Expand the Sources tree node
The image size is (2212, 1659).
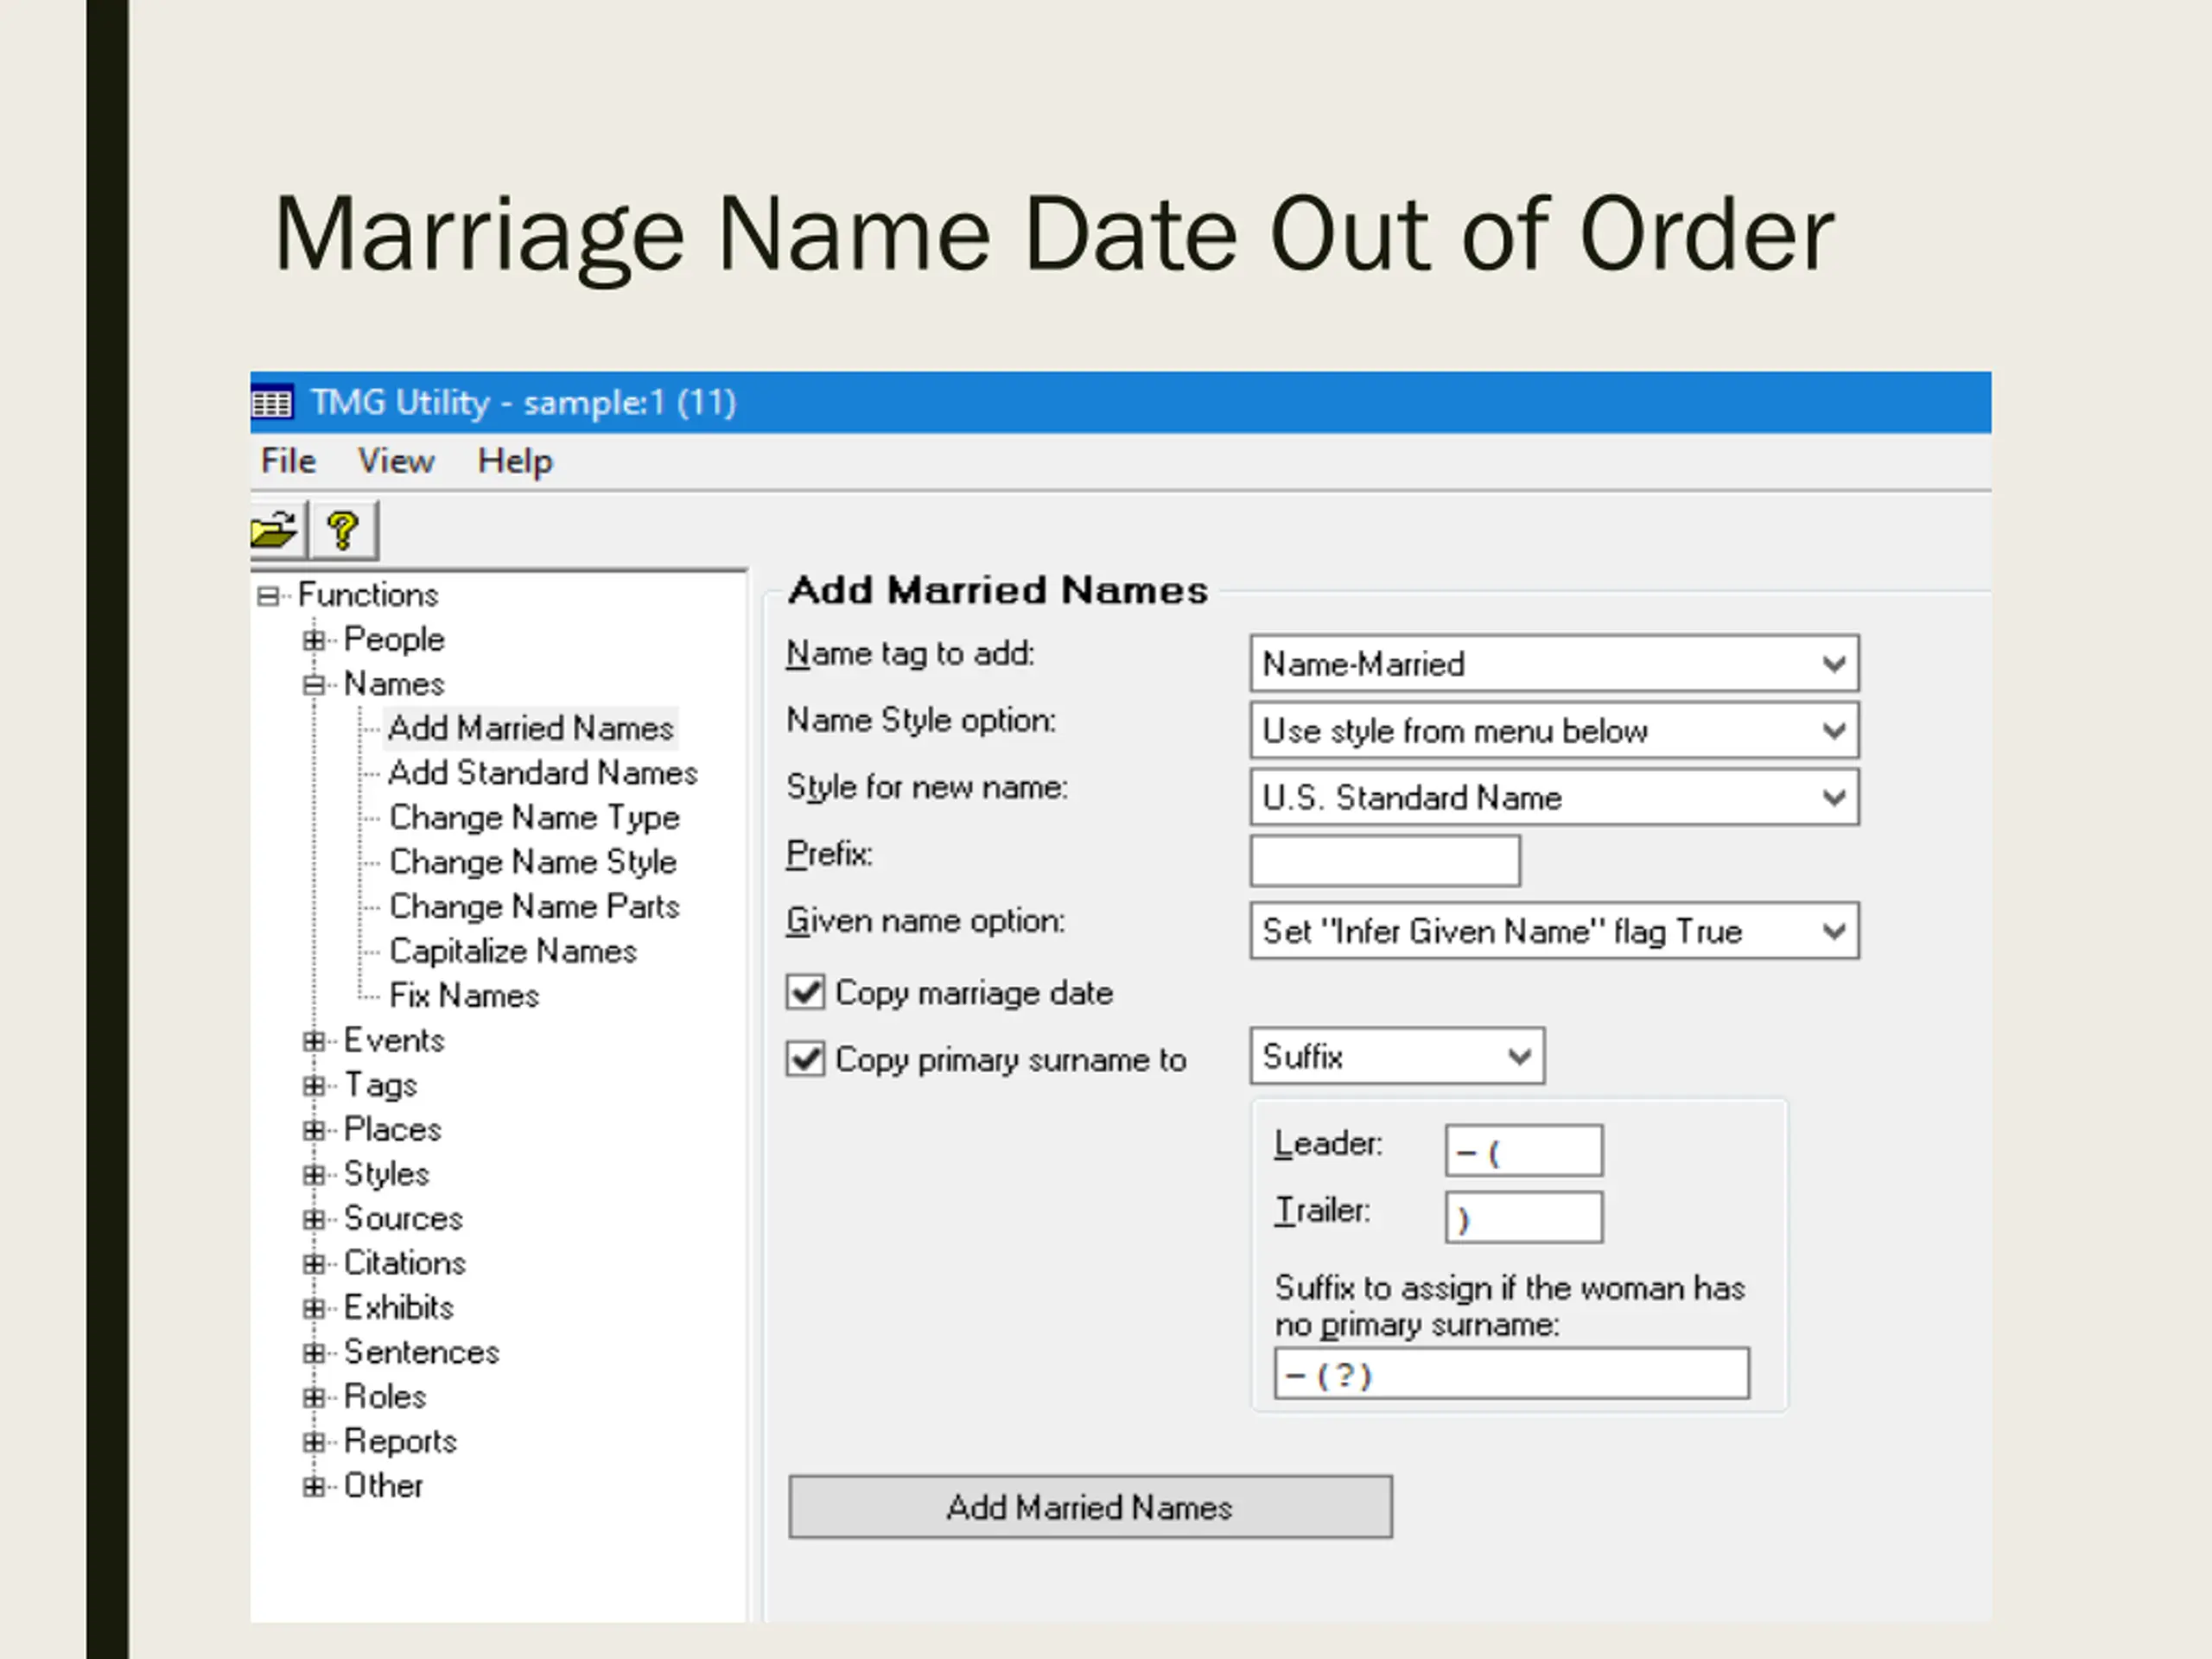click(314, 1219)
